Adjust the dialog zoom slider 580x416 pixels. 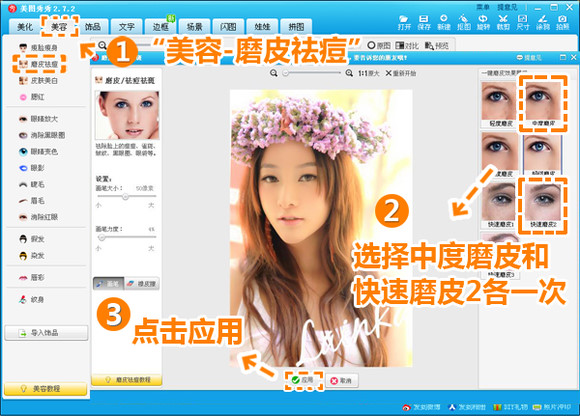pos(311,73)
